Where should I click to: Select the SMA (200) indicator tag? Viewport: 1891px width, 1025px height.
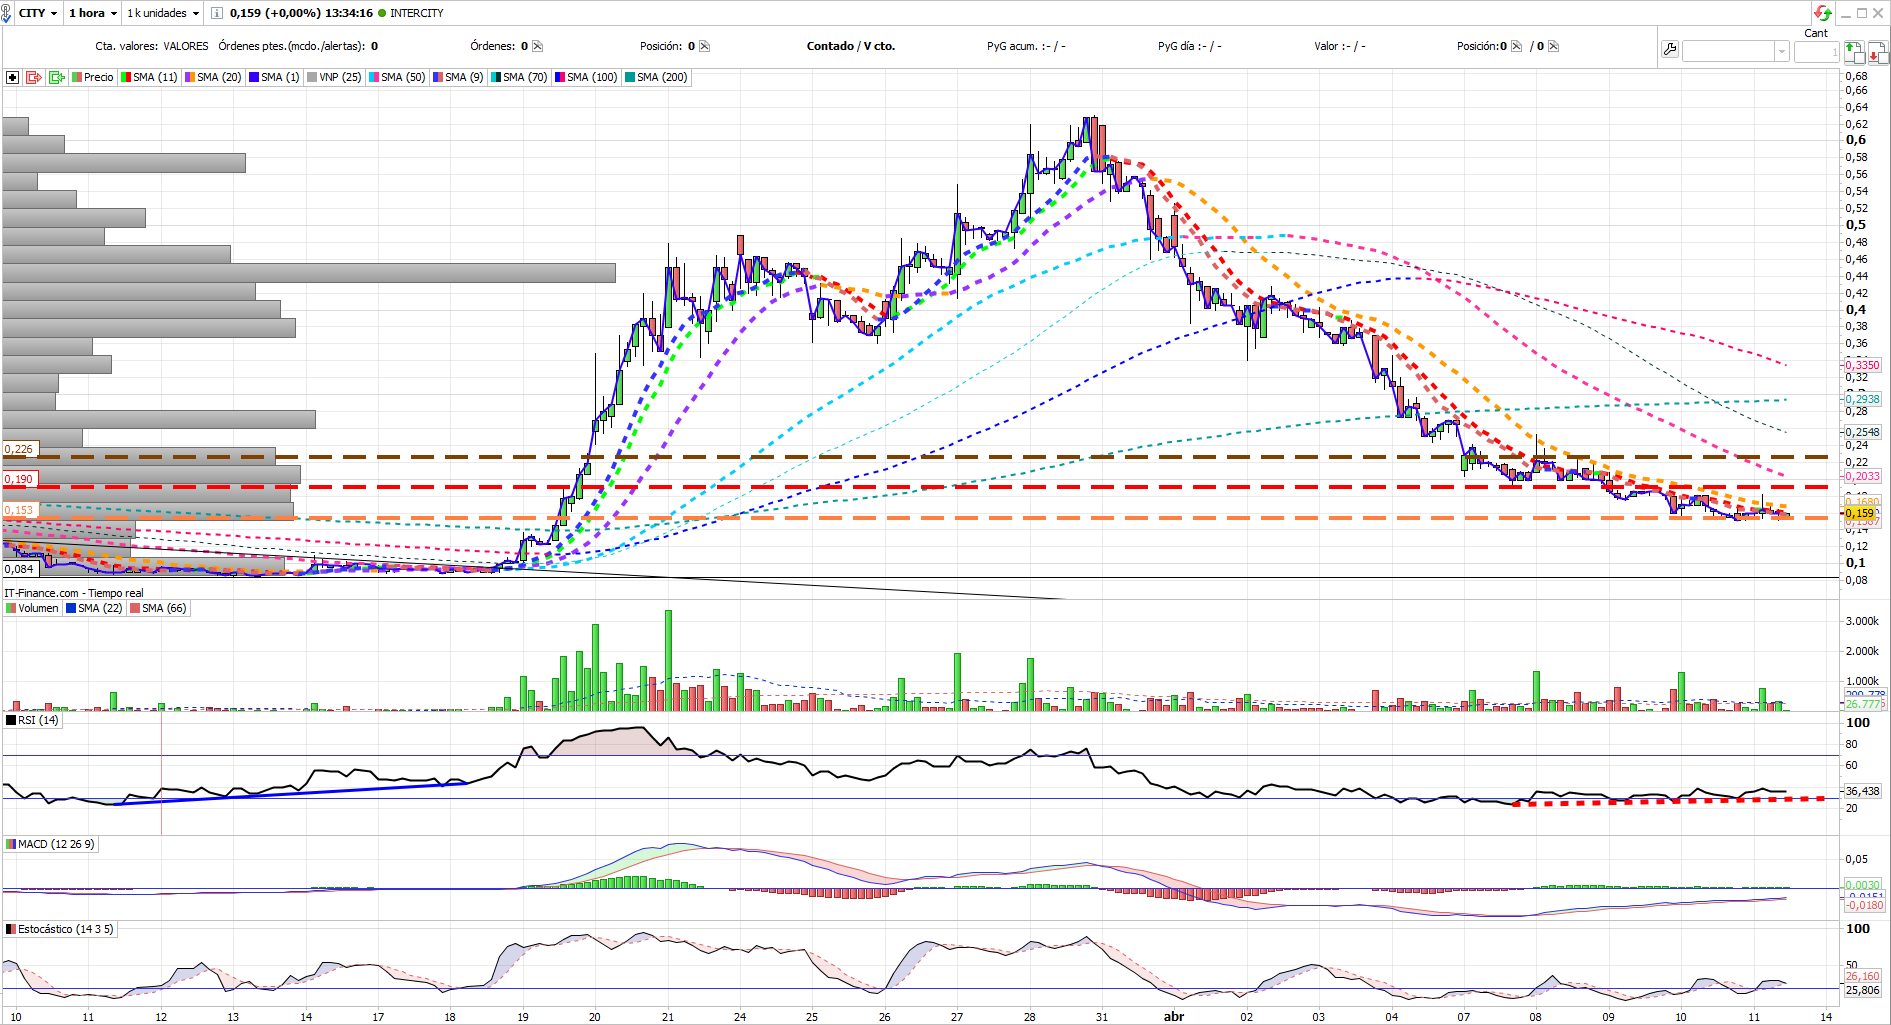[656, 77]
